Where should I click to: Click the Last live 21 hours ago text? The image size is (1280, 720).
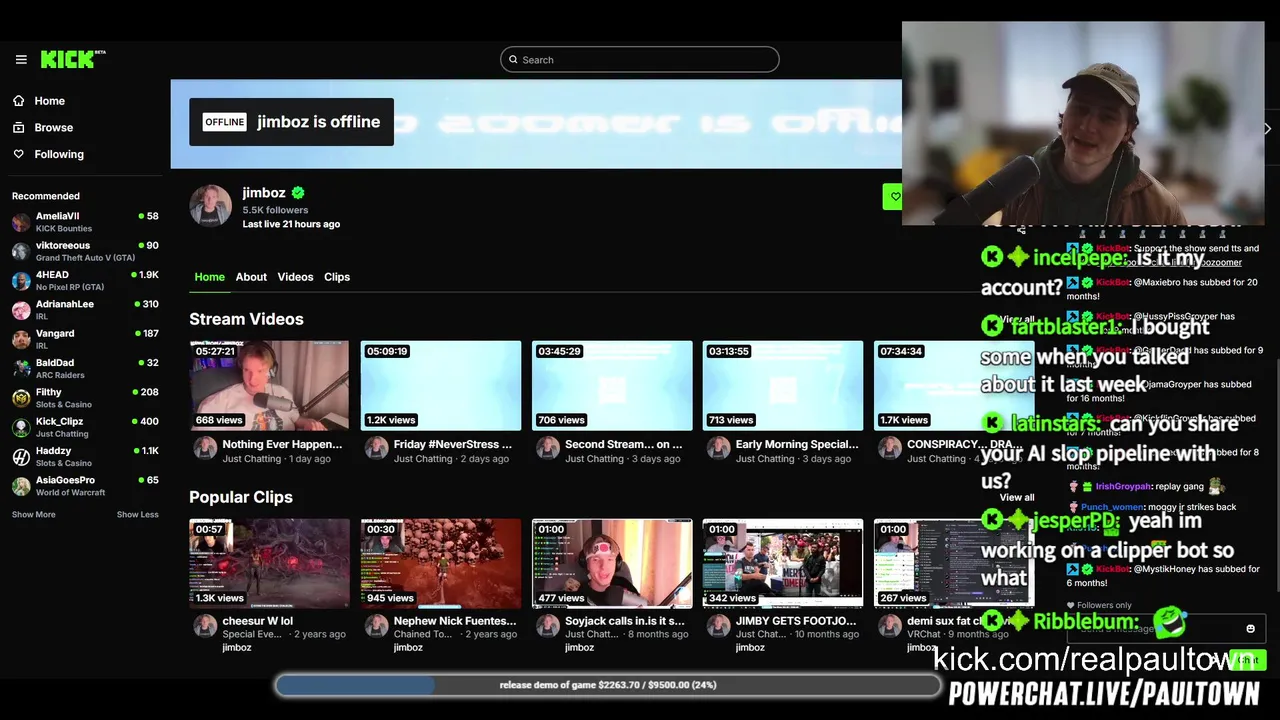pos(291,224)
